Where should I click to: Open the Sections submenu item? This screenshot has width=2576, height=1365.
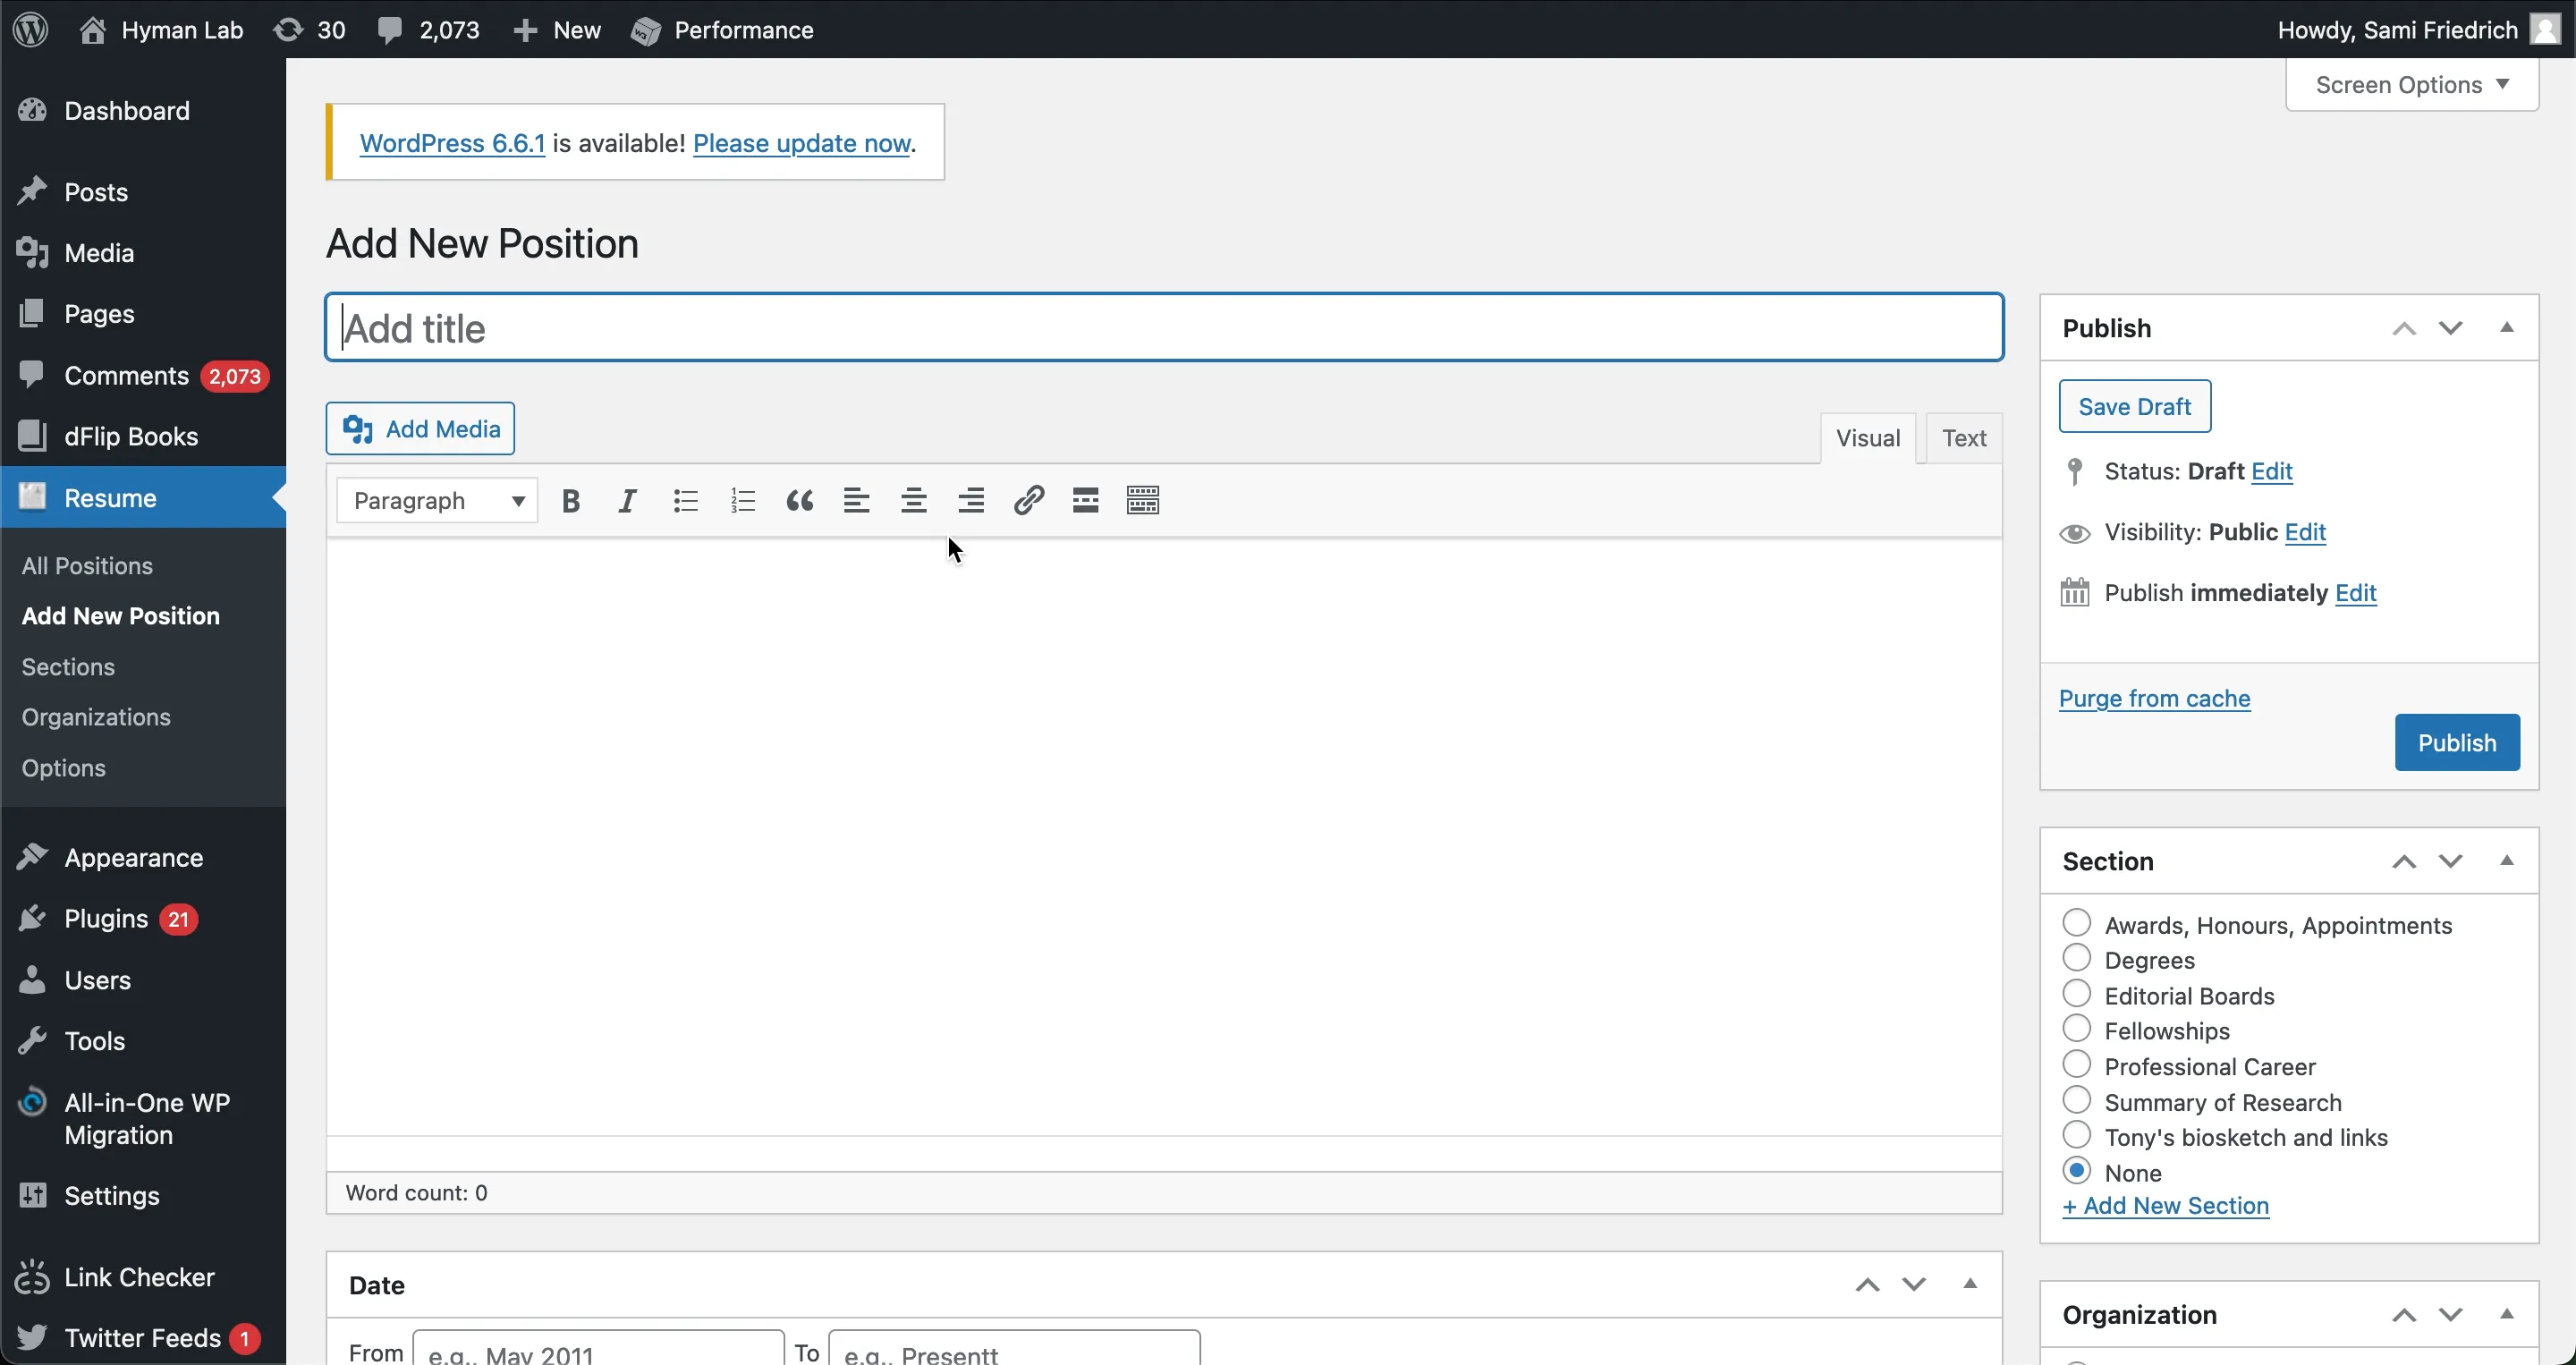(68, 667)
